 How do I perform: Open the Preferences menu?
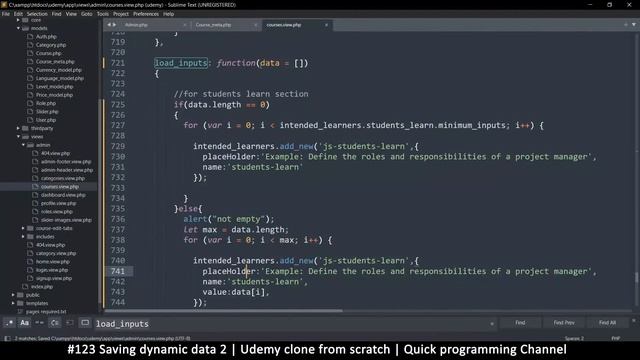pyautogui.click(x=146, y=14)
